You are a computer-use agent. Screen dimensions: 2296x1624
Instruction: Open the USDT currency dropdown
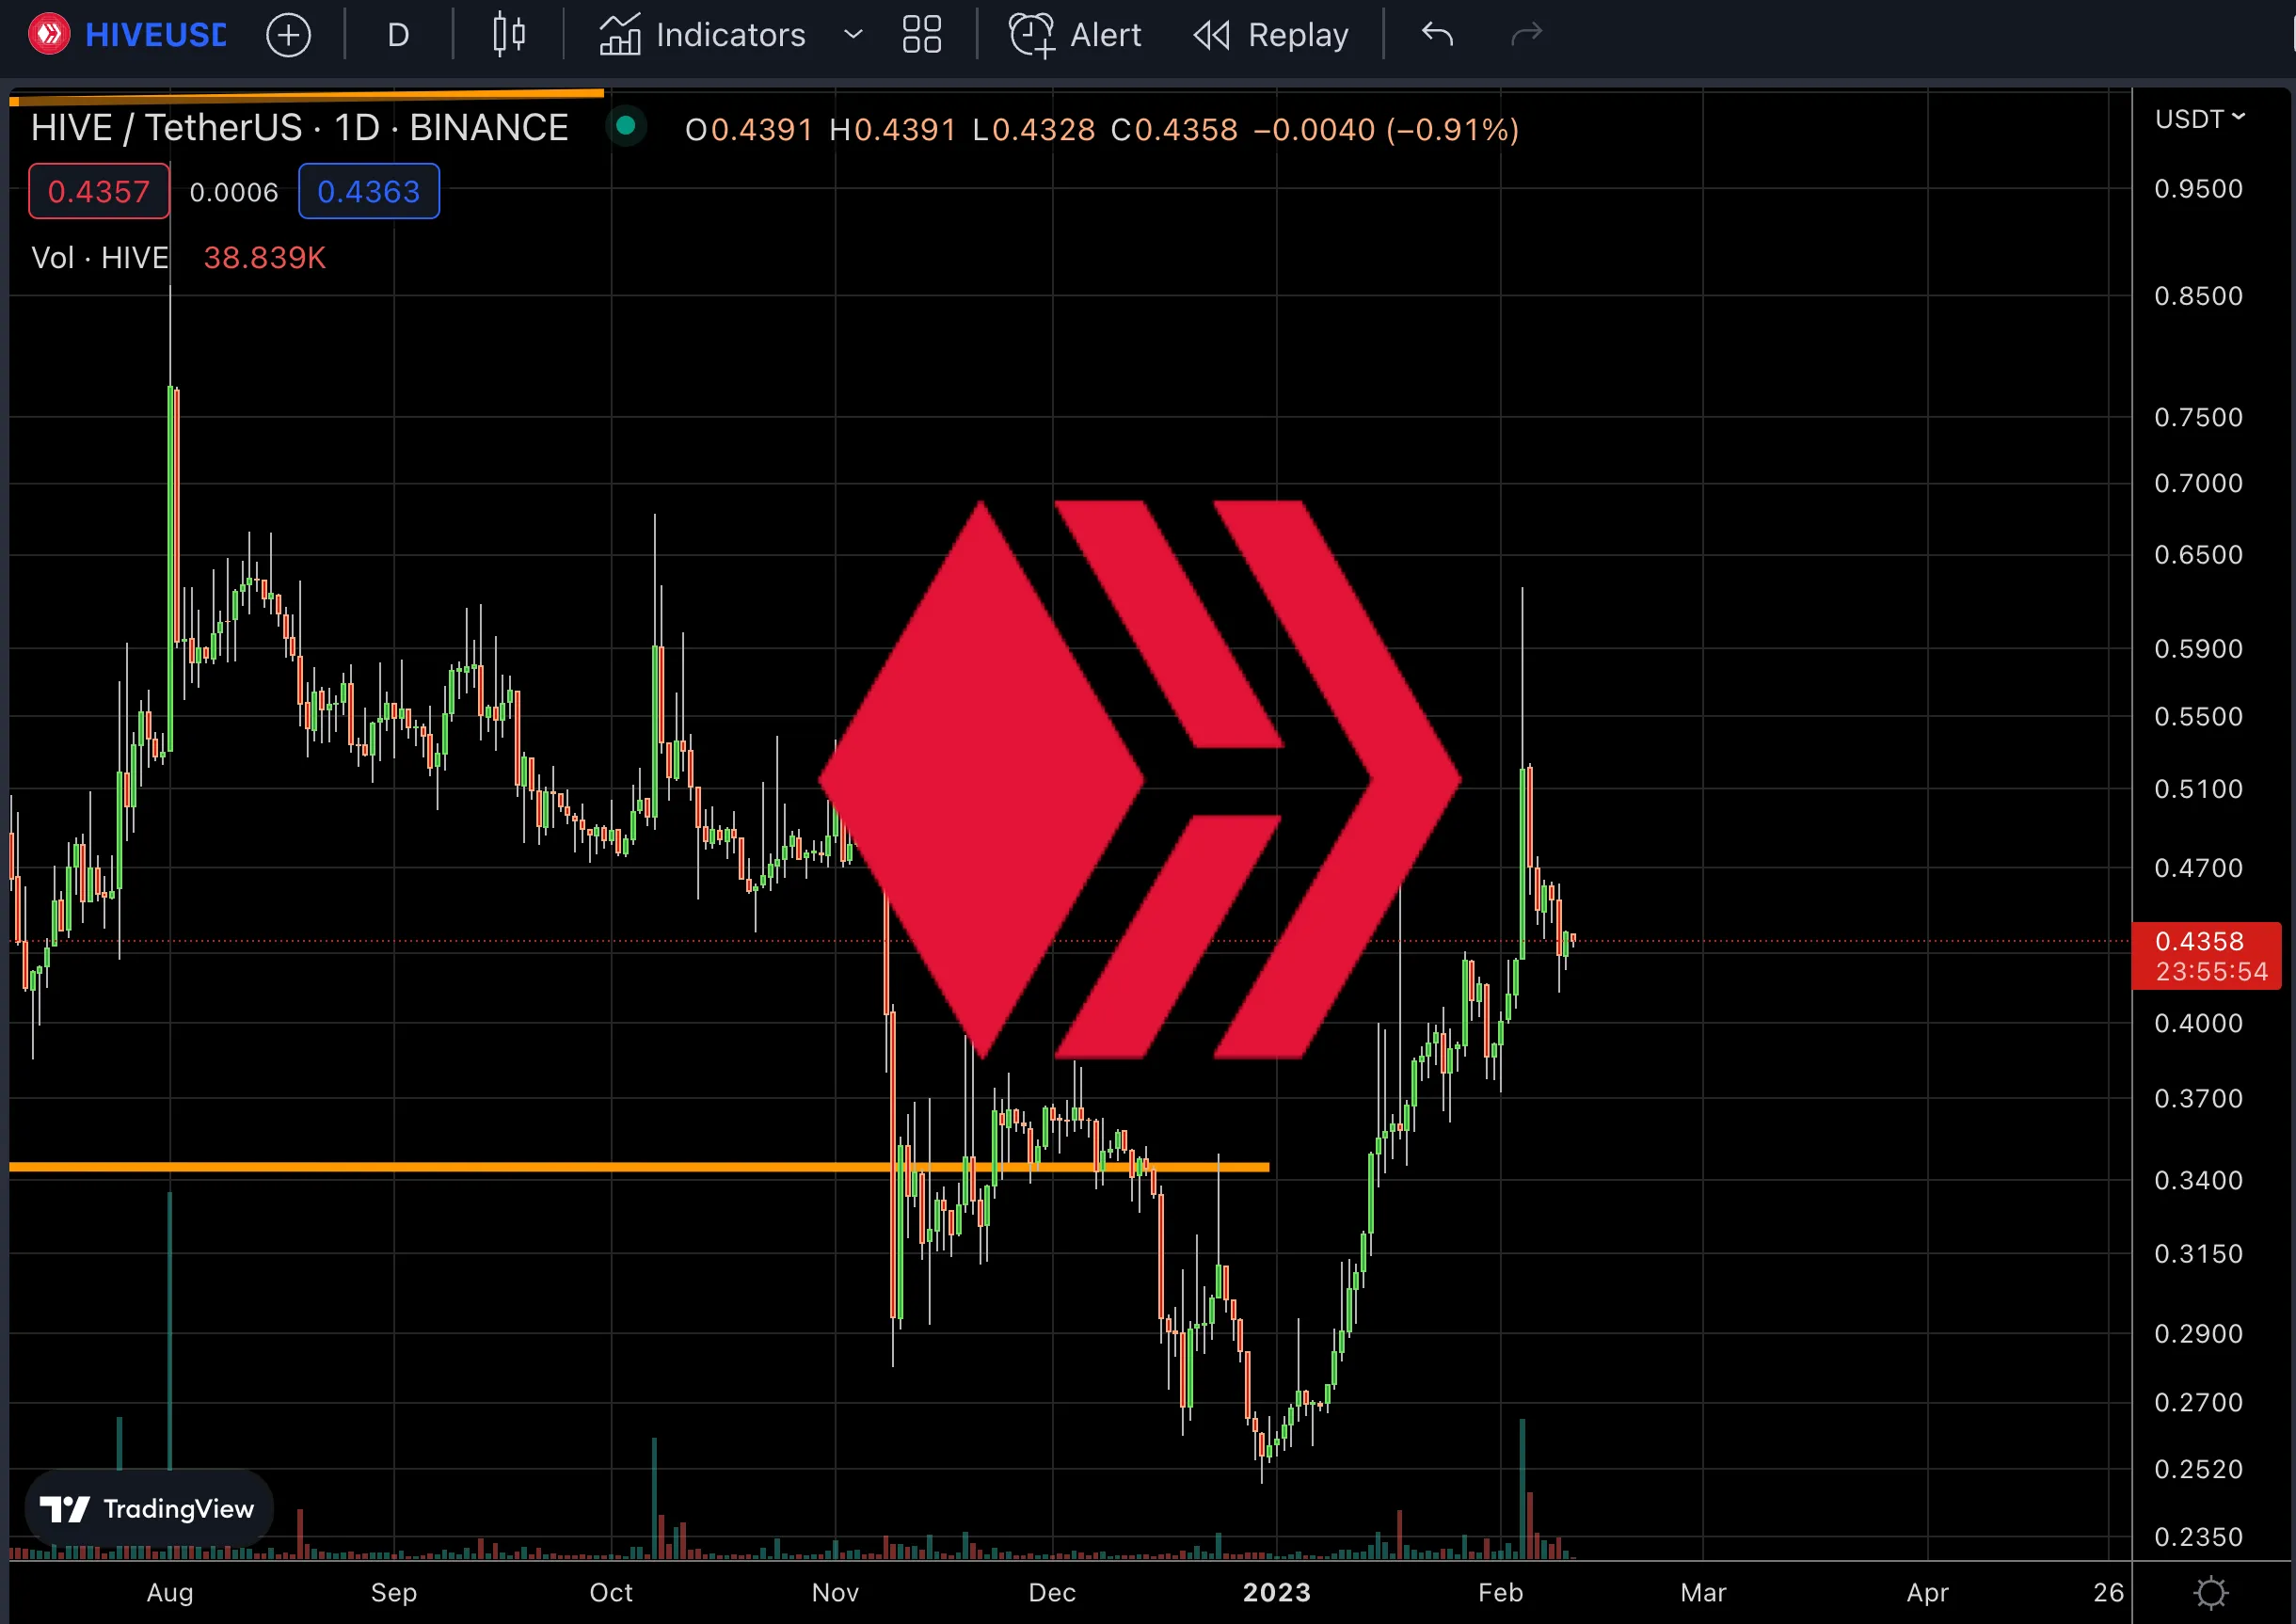2200,119
